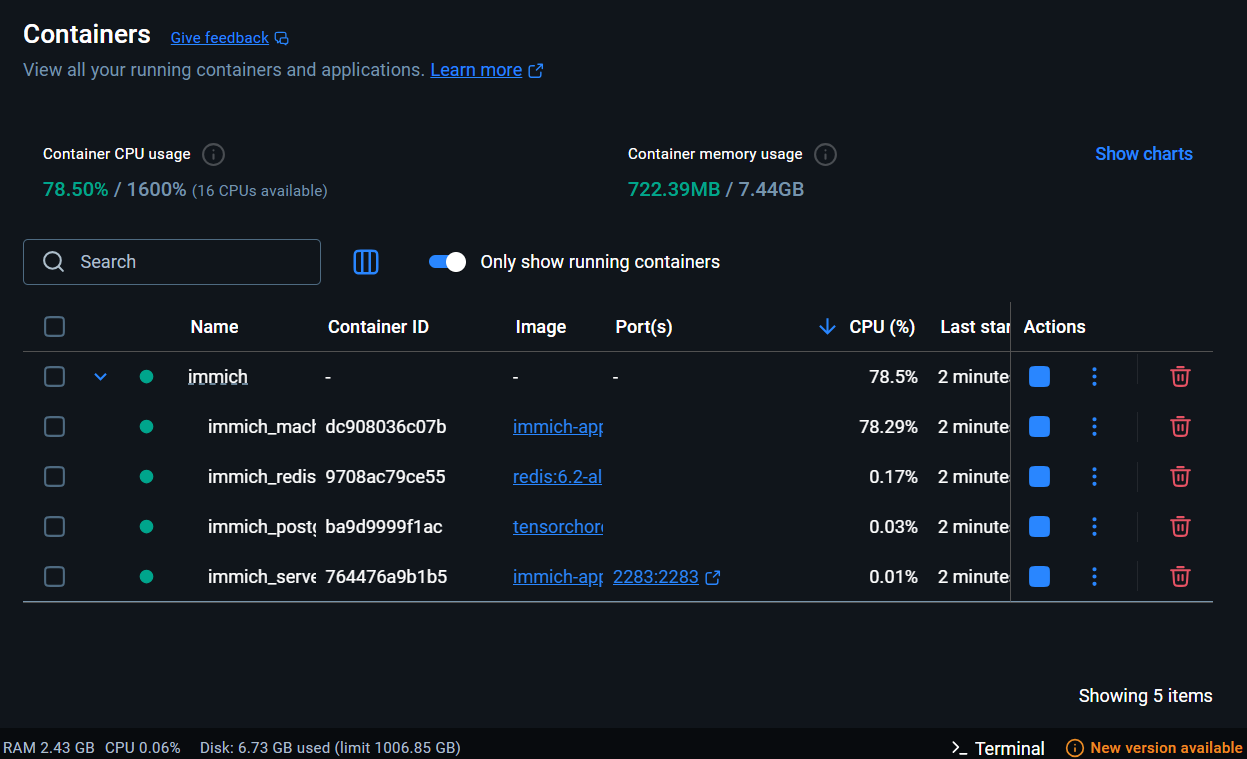Tick the checkbox for dc908036c07b row
The height and width of the screenshot is (759, 1247).
click(55, 427)
